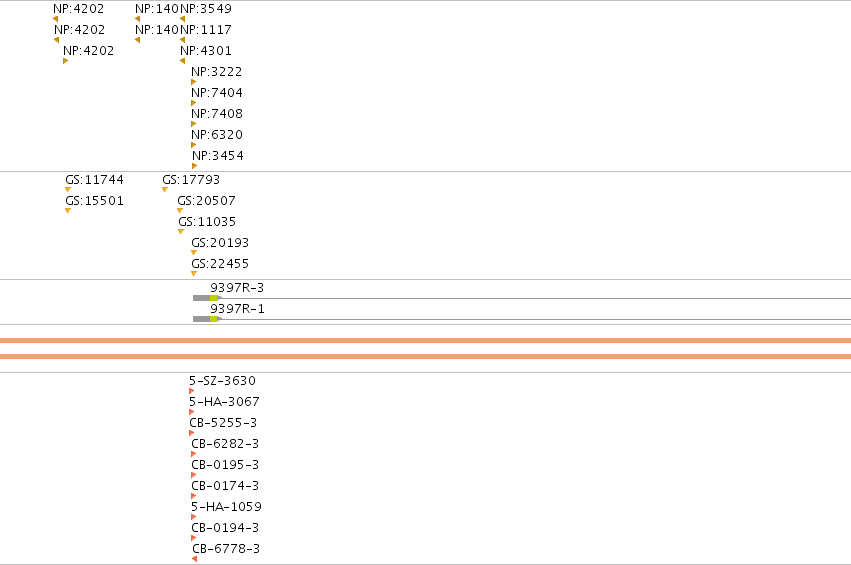Image resolution: width=851 pixels, height=565 pixels.
Task: Click the GS:11744 label
Action: pos(94,180)
